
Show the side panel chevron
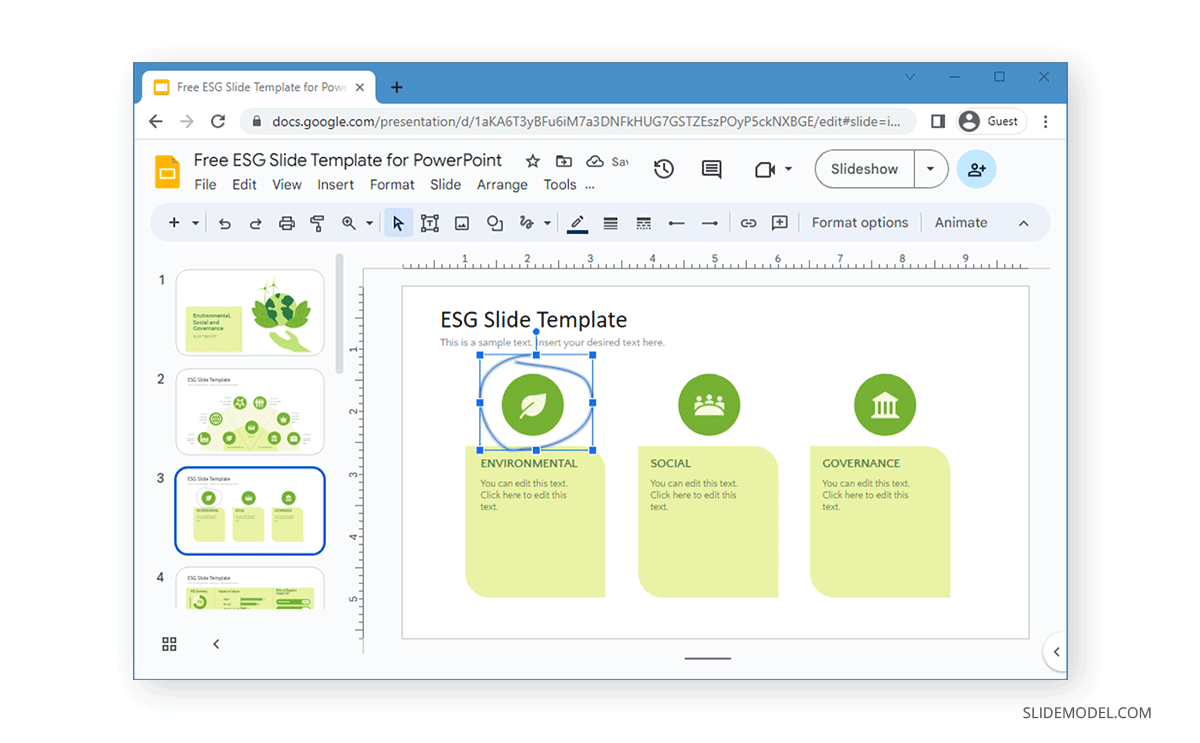[1057, 652]
